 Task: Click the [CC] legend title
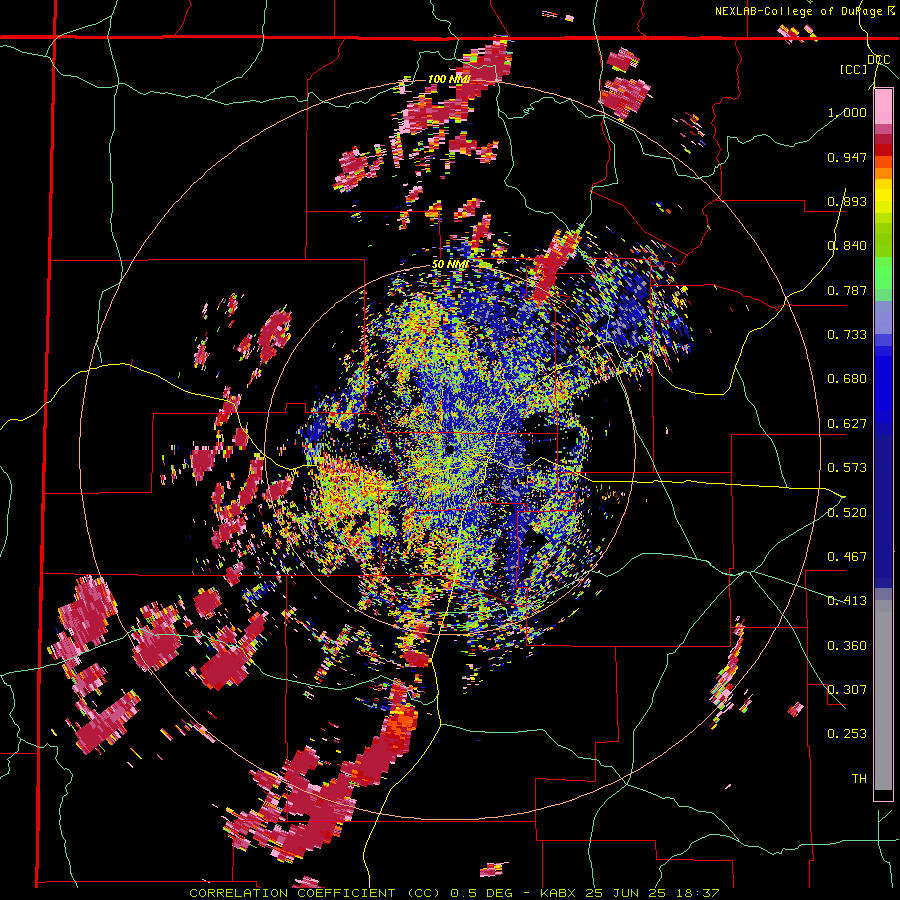[x=853, y=69]
